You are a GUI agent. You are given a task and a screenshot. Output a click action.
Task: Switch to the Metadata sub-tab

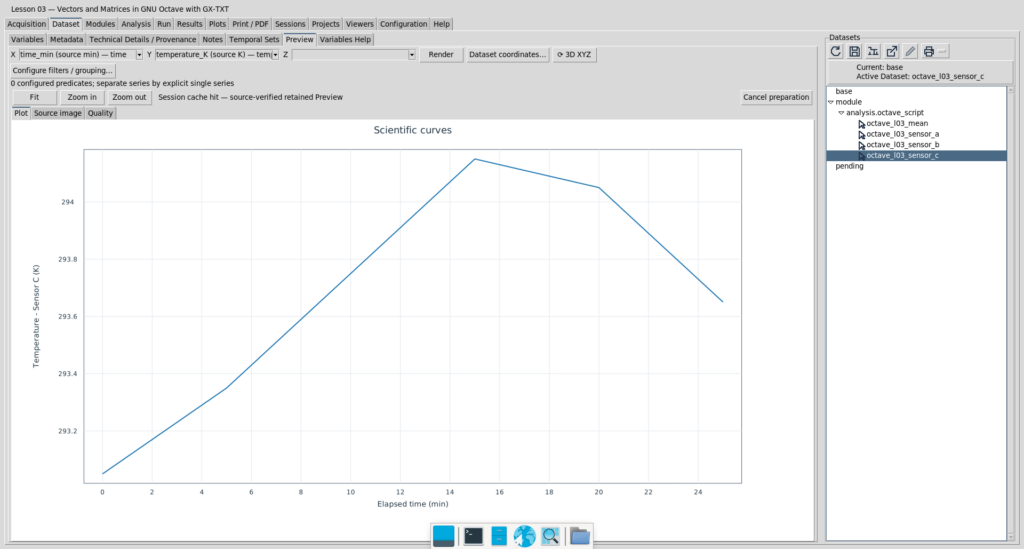click(x=67, y=40)
